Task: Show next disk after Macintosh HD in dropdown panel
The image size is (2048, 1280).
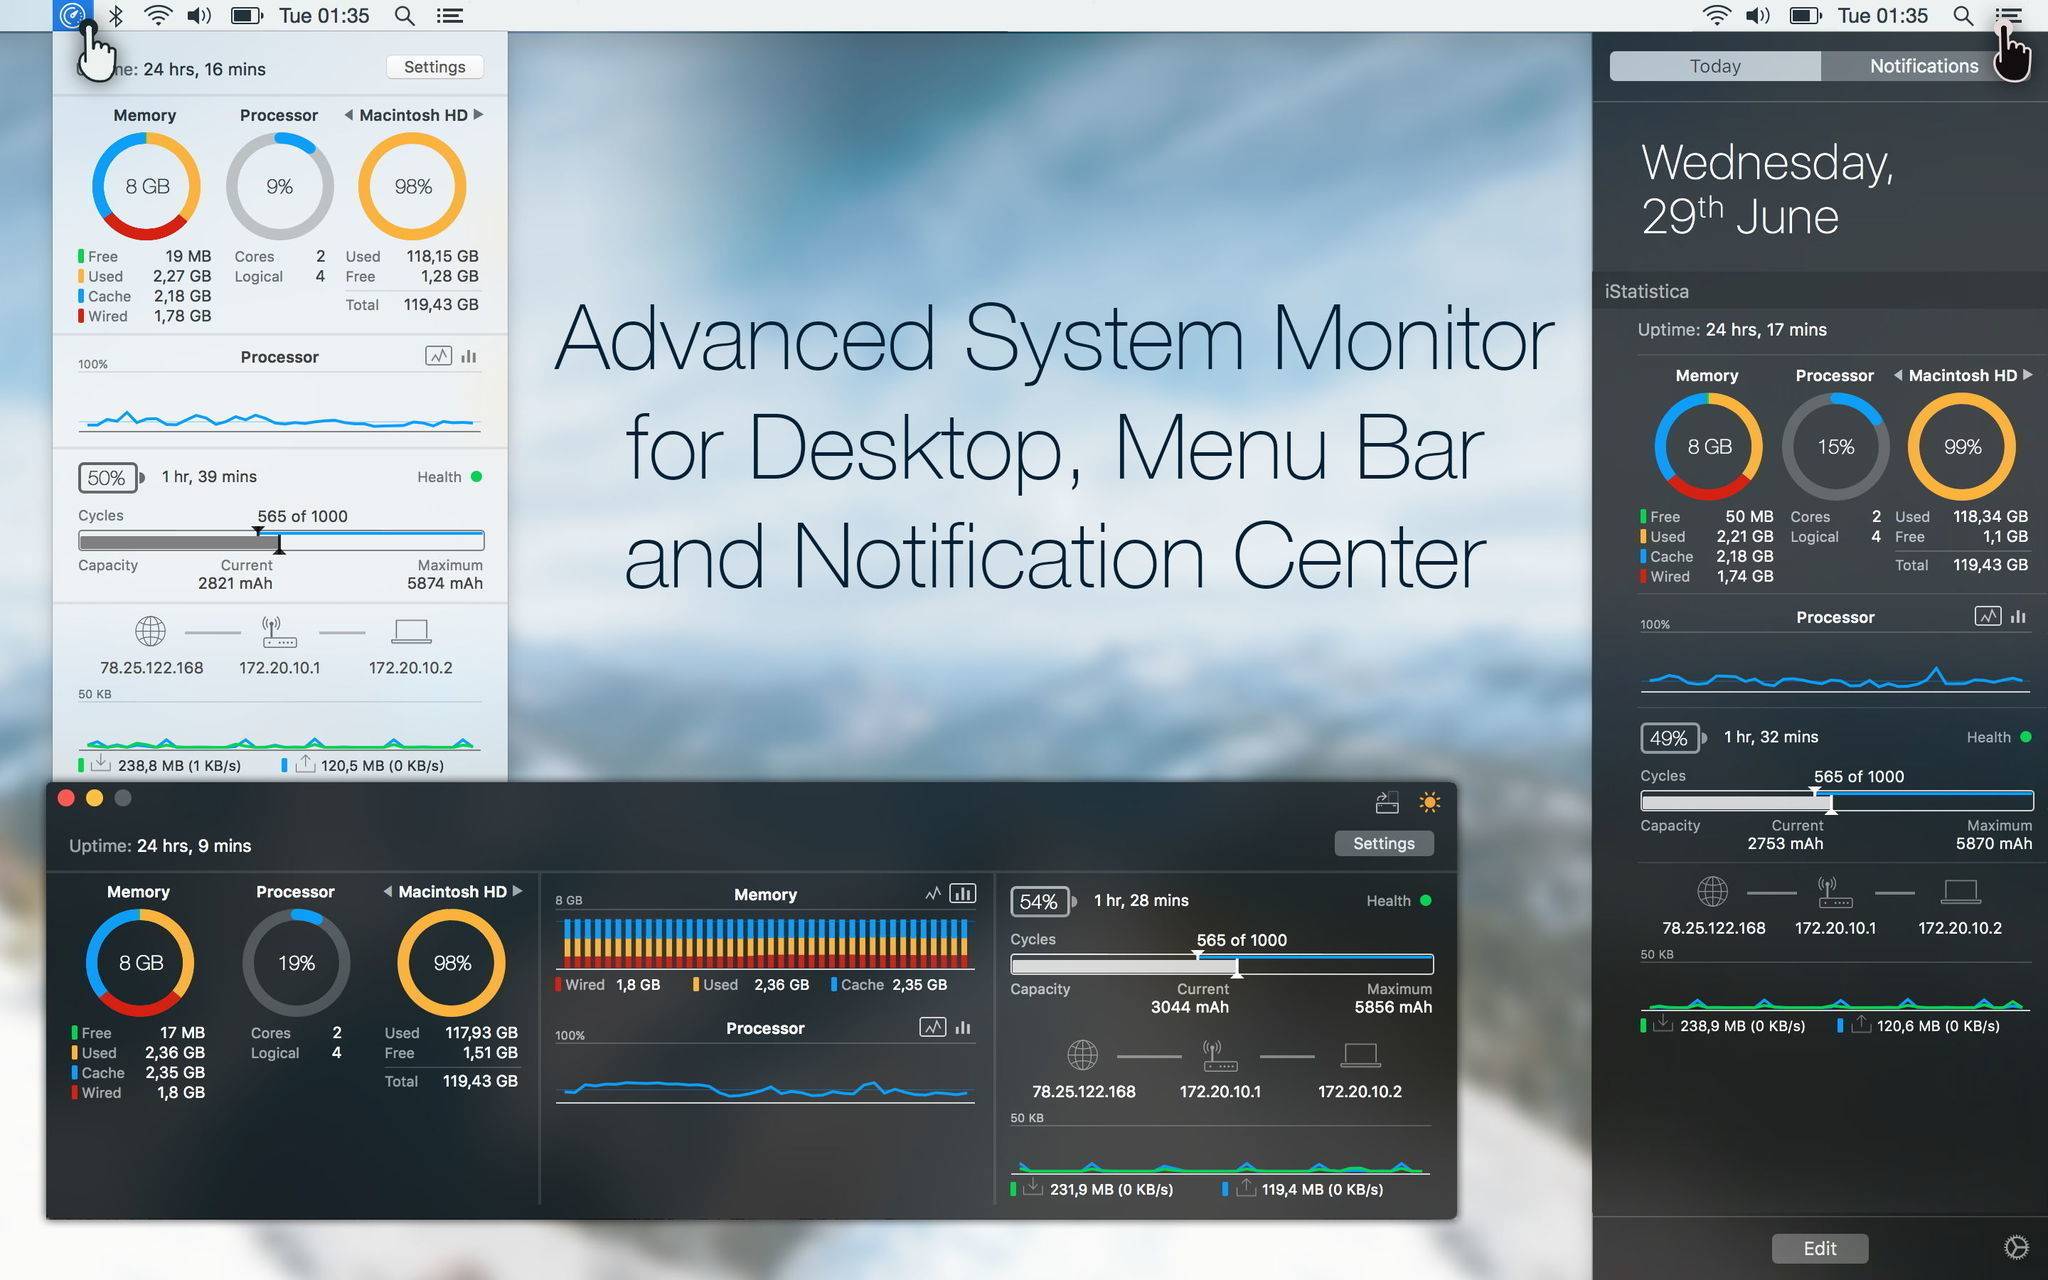Action: [479, 115]
